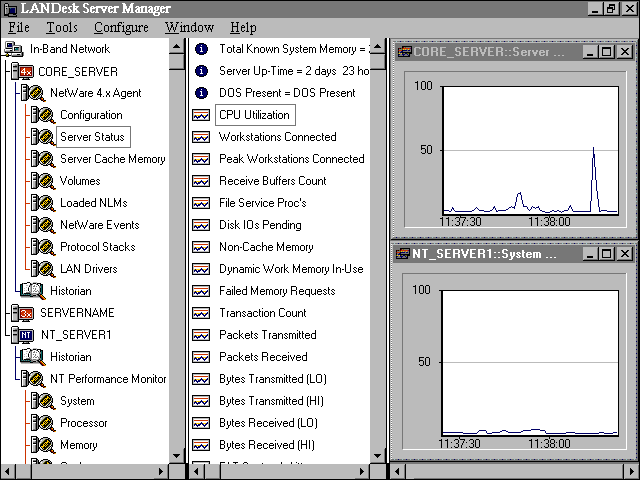Click the Historian book icon under CORE_SERVER
Viewport: 640px width, 480px height.
point(33,291)
